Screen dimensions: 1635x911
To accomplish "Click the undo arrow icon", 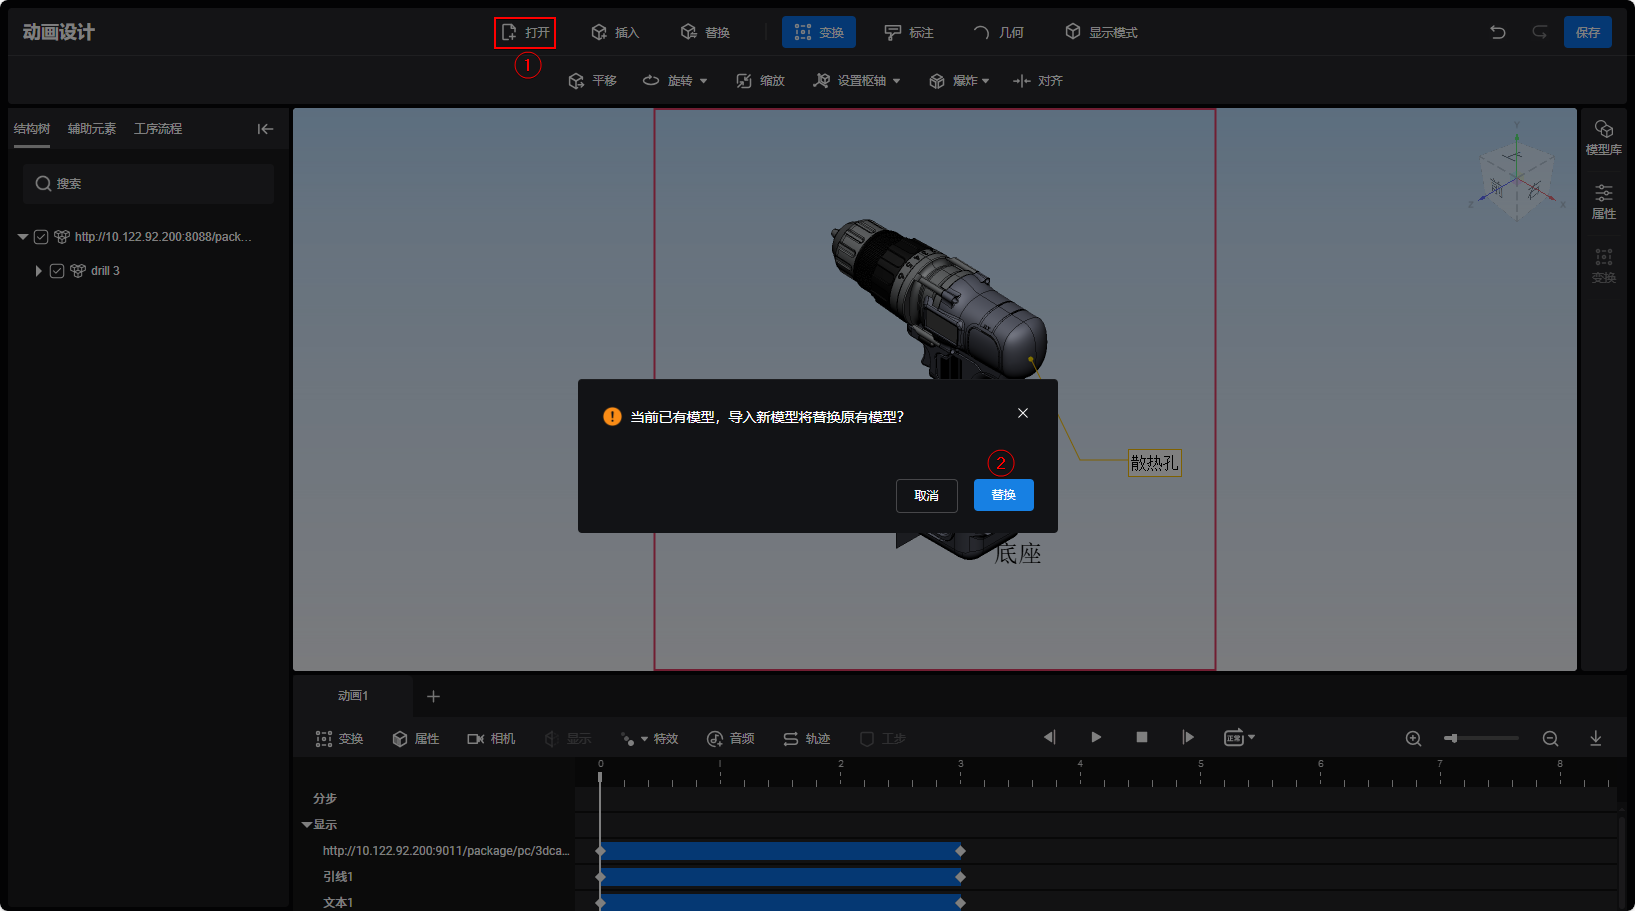I will coord(1497,32).
